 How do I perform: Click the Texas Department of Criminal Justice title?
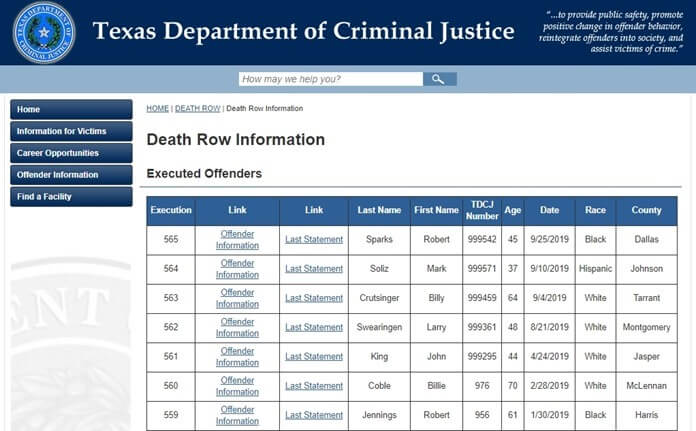pyautogui.click(x=304, y=32)
